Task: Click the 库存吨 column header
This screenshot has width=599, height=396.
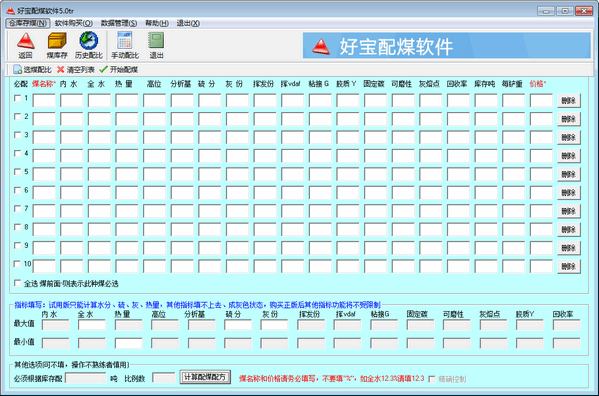Action: click(x=484, y=84)
